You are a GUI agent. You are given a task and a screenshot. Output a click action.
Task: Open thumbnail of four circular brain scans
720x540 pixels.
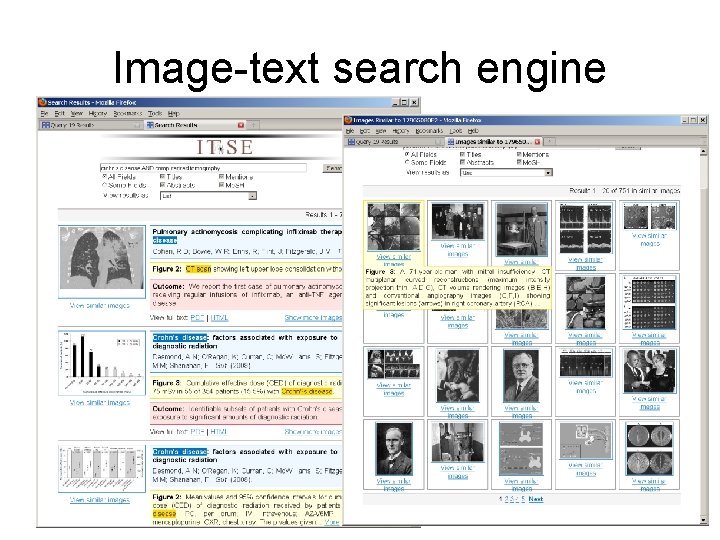coord(649,450)
